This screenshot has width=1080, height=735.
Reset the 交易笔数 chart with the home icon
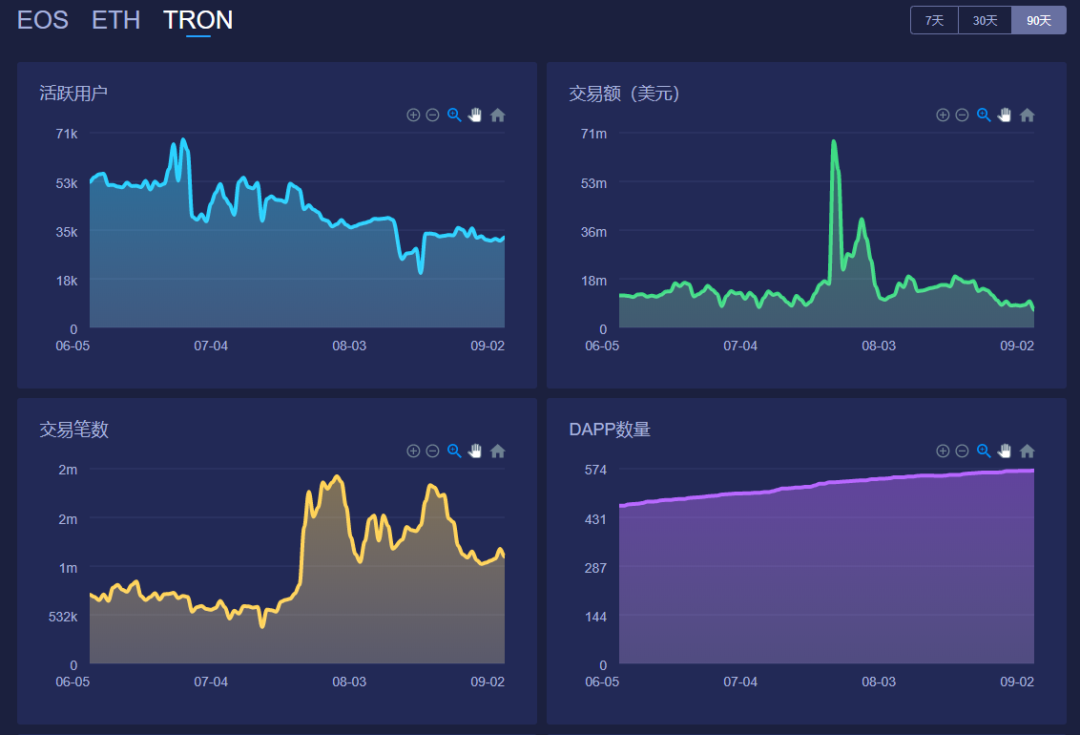[497, 451]
